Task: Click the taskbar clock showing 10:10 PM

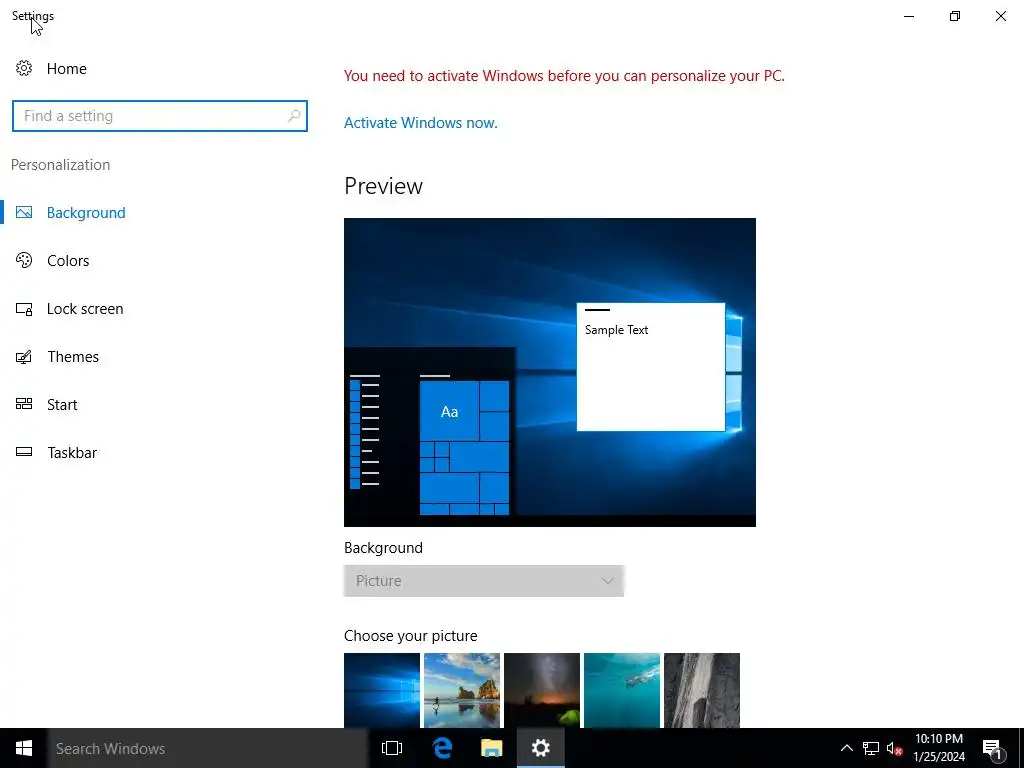Action: tap(939, 748)
